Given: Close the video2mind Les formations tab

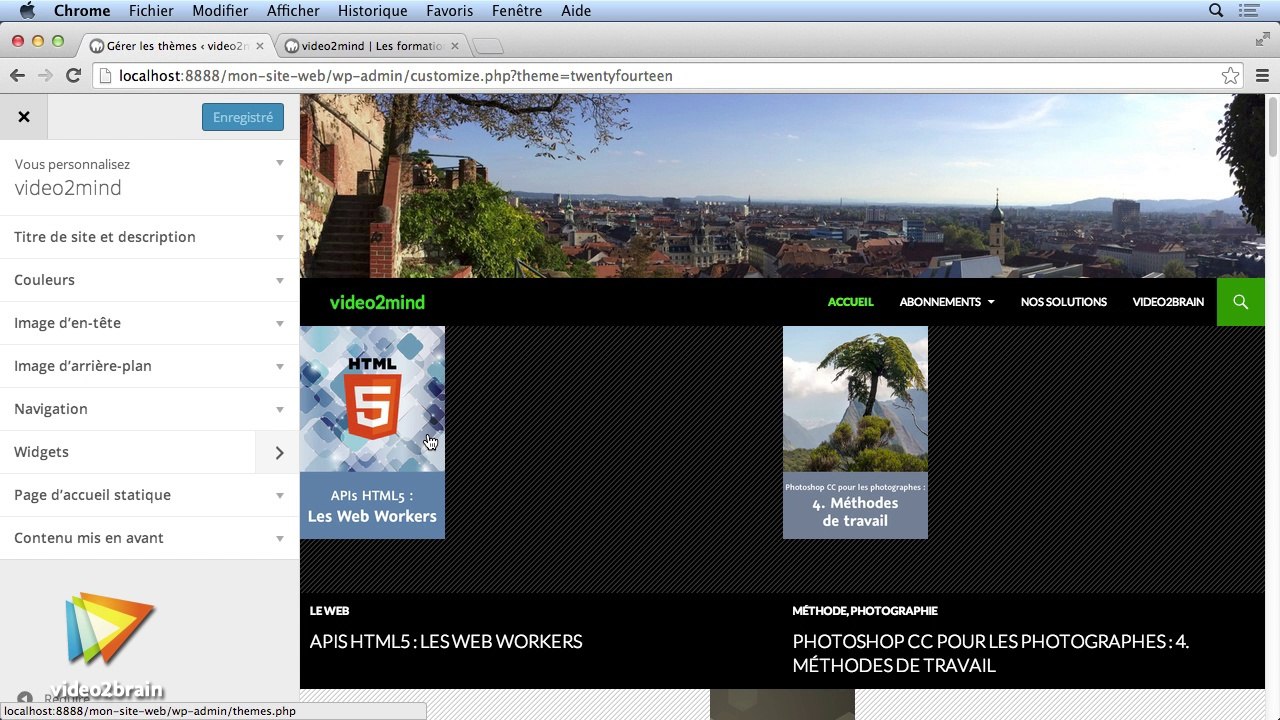Looking at the screenshot, I should click(x=455, y=46).
